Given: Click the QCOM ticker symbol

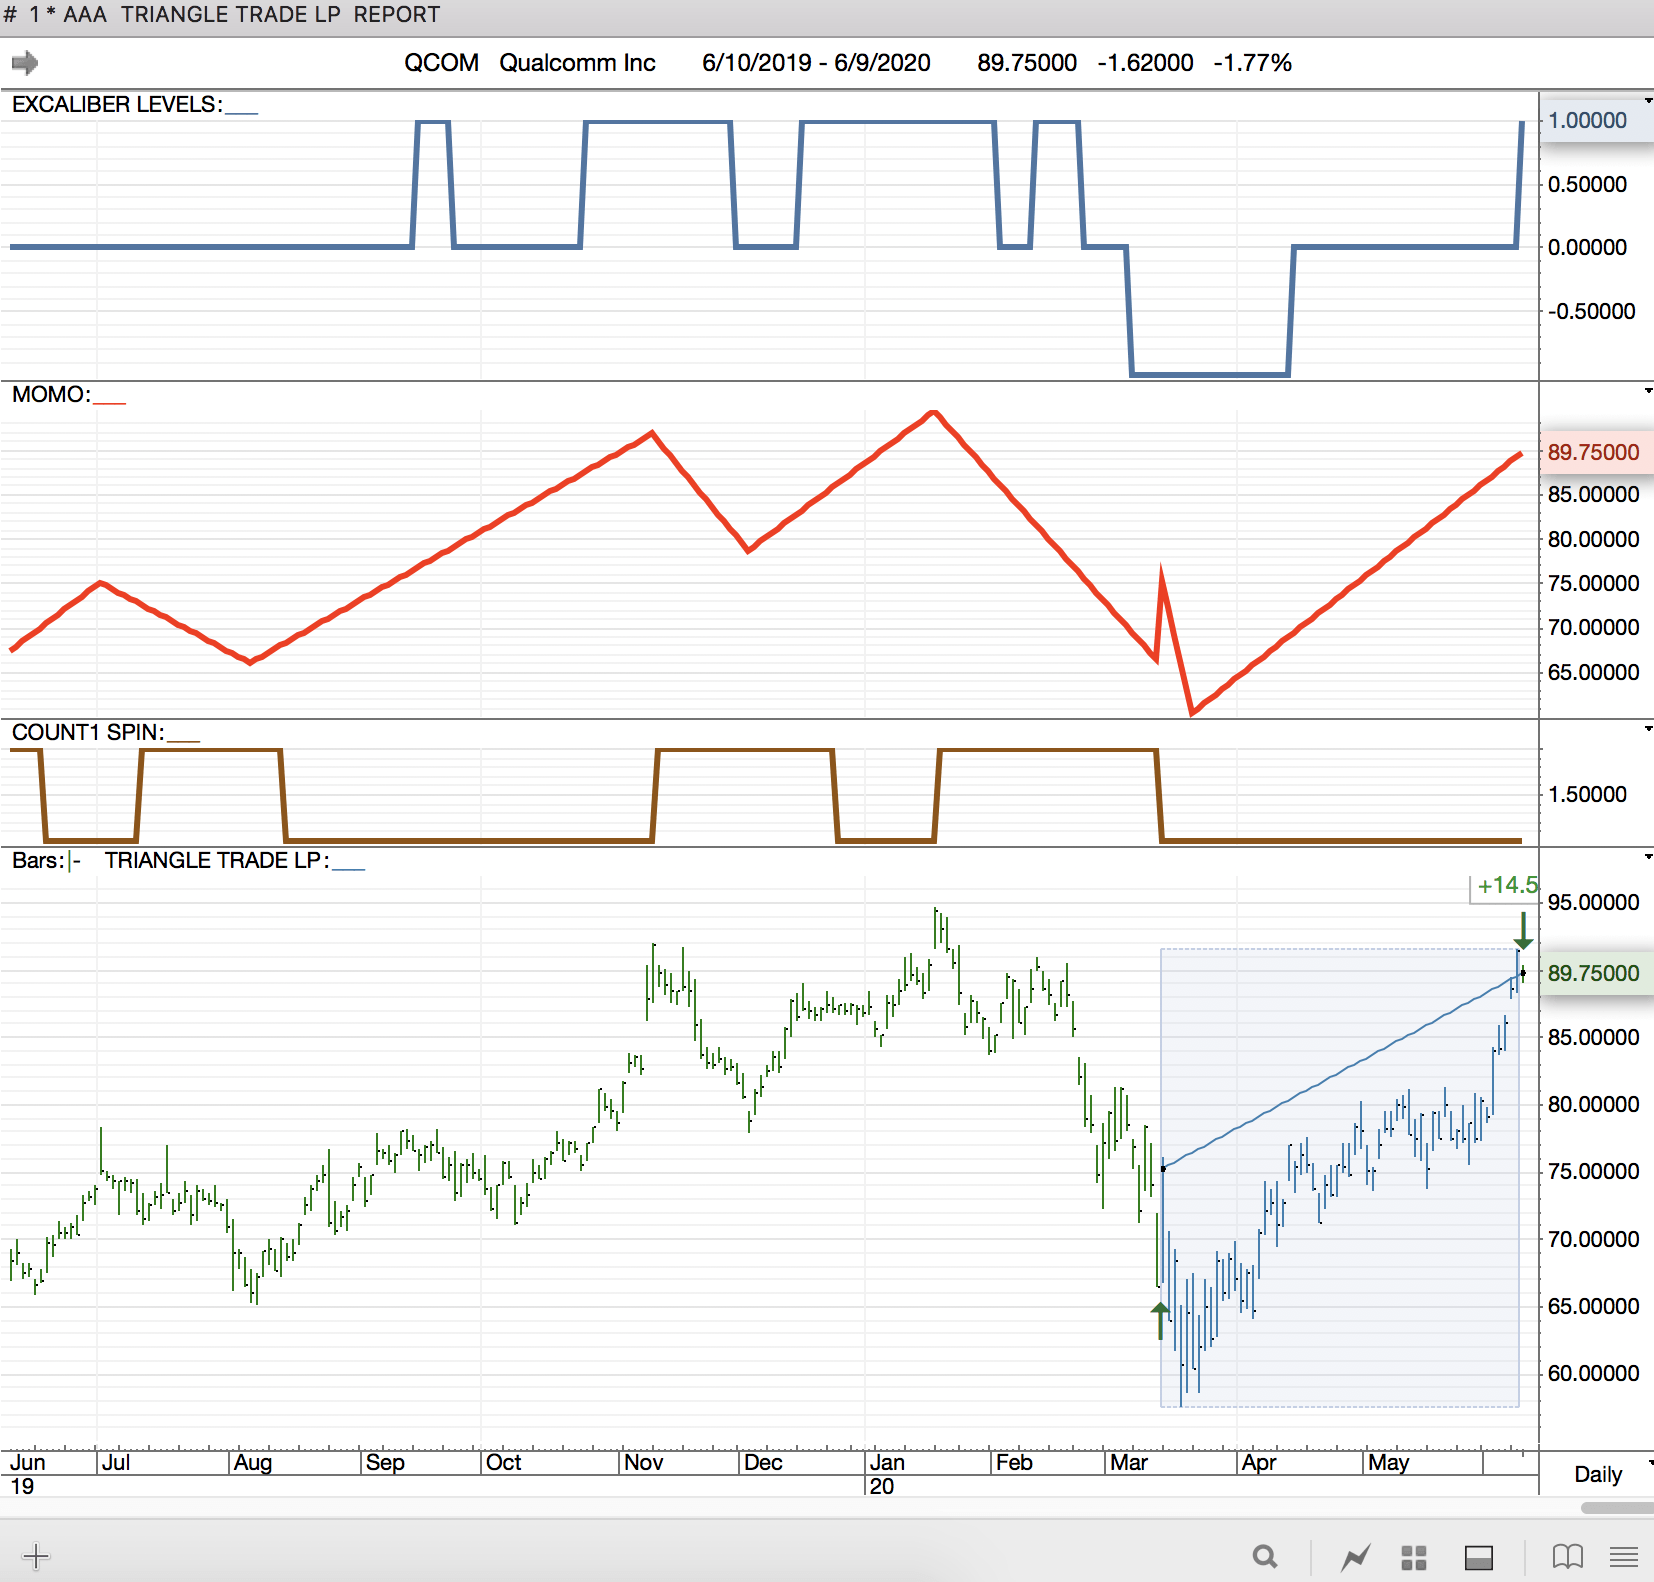Looking at the screenshot, I should pyautogui.click(x=441, y=63).
